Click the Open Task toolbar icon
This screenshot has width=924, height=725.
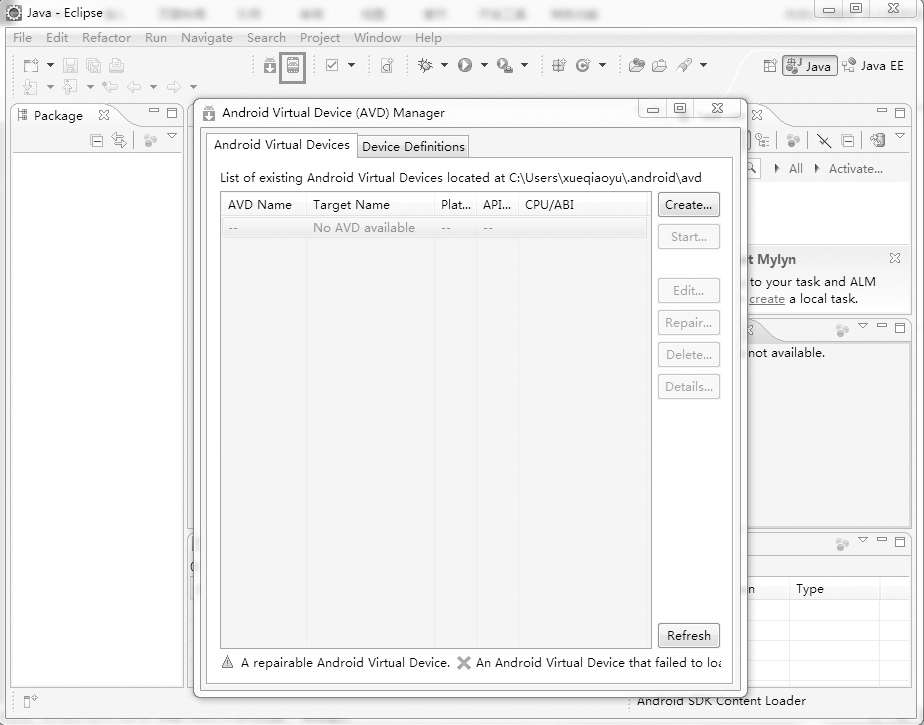[659, 65]
